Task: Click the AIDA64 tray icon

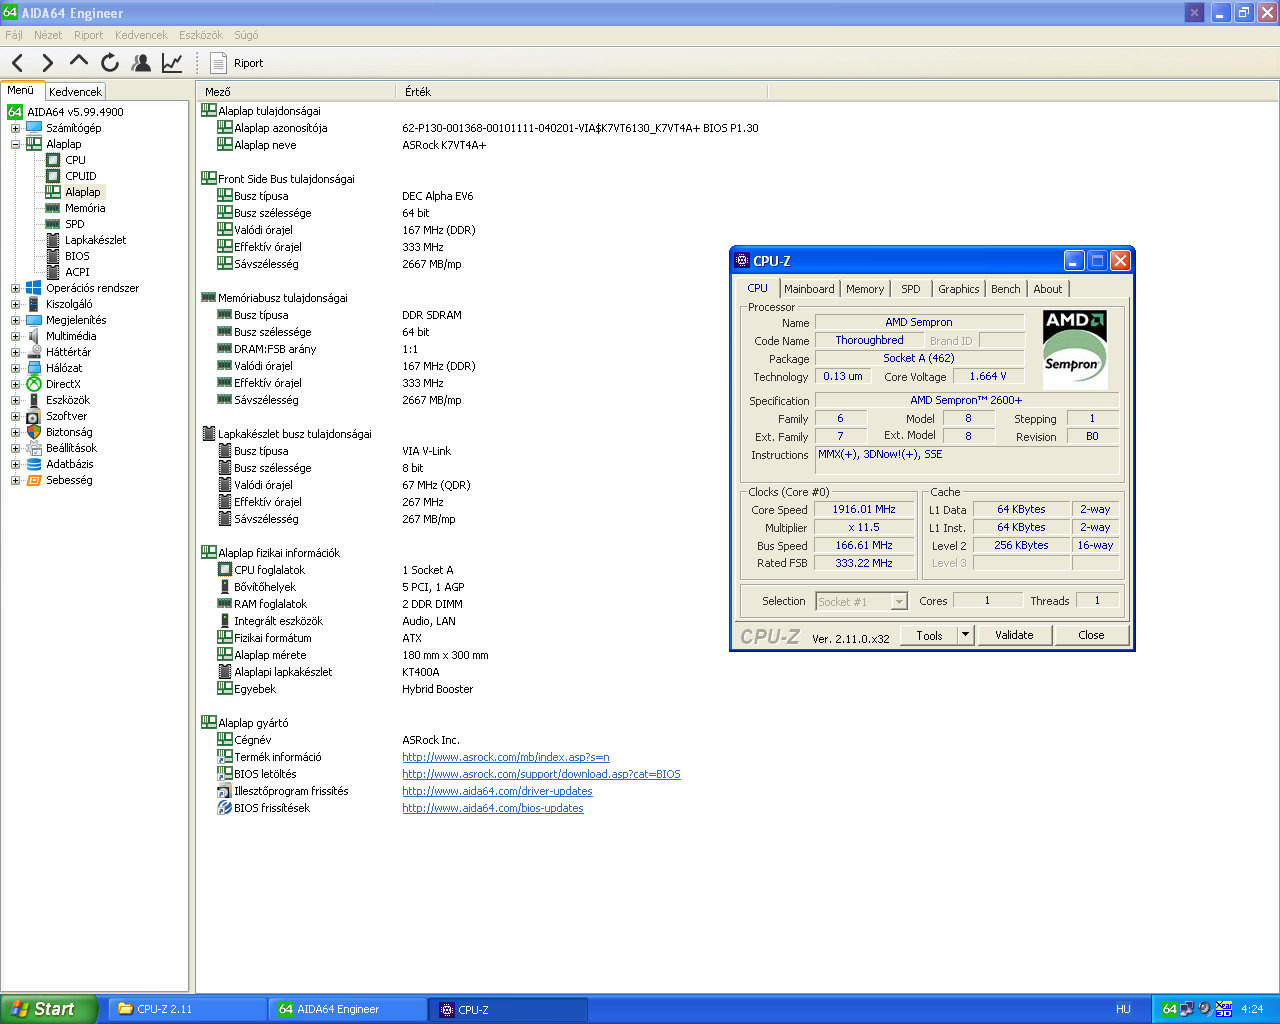Action: [1169, 1009]
